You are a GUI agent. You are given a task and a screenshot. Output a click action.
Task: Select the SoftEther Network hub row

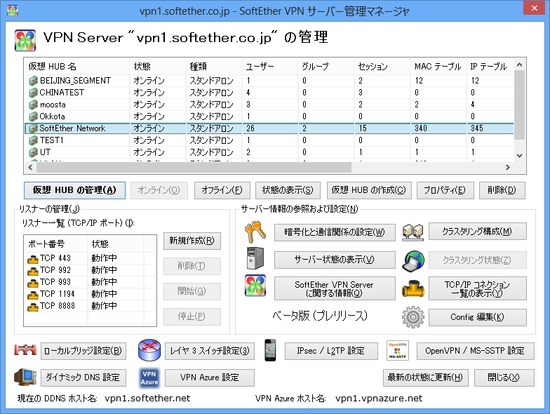(269, 128)
